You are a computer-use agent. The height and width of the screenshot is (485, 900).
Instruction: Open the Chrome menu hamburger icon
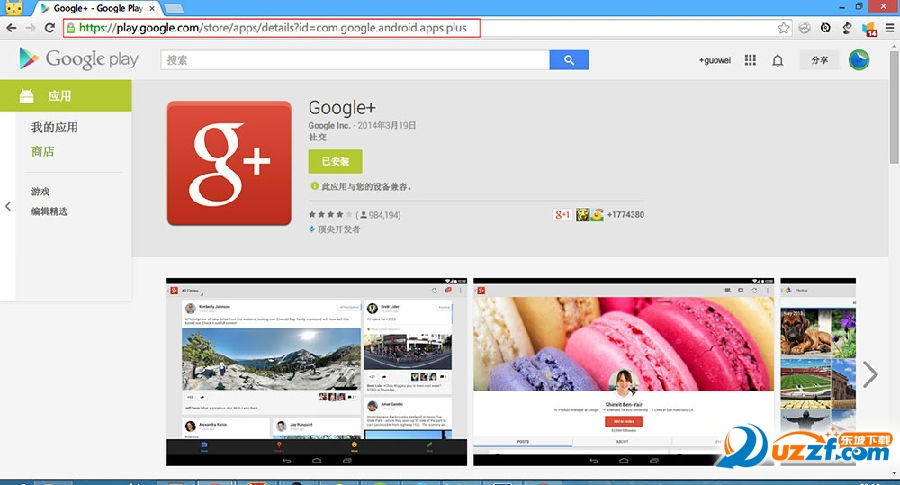(890, 28)
